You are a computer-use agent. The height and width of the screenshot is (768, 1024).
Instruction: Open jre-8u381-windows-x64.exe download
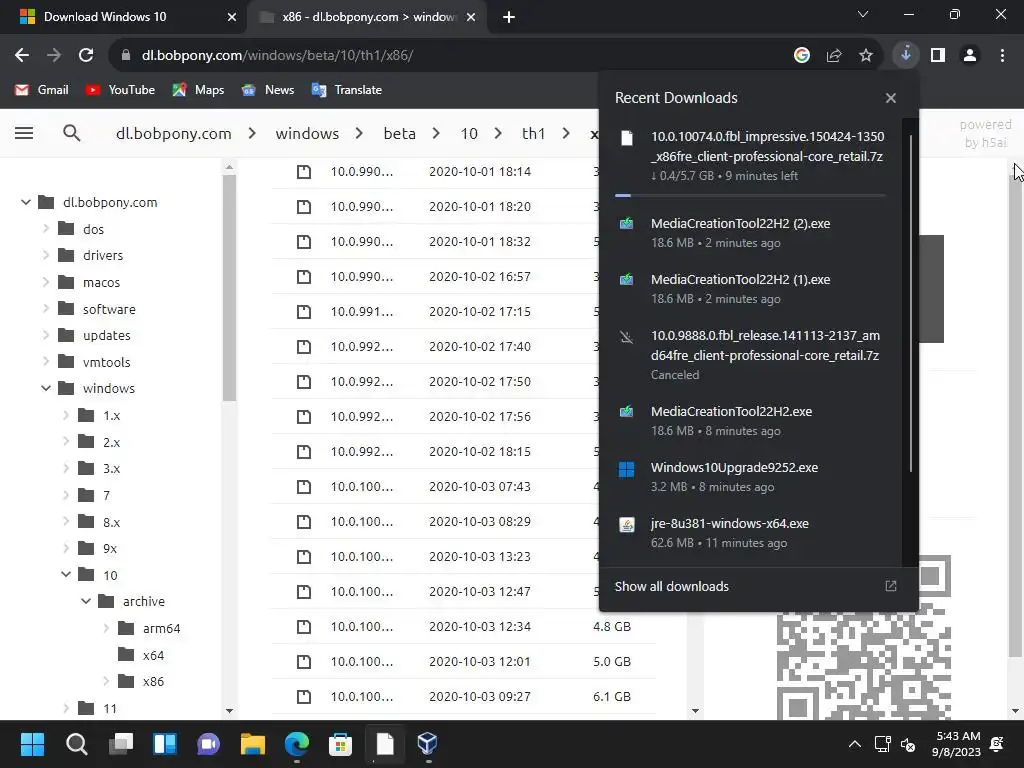(750, 533)
